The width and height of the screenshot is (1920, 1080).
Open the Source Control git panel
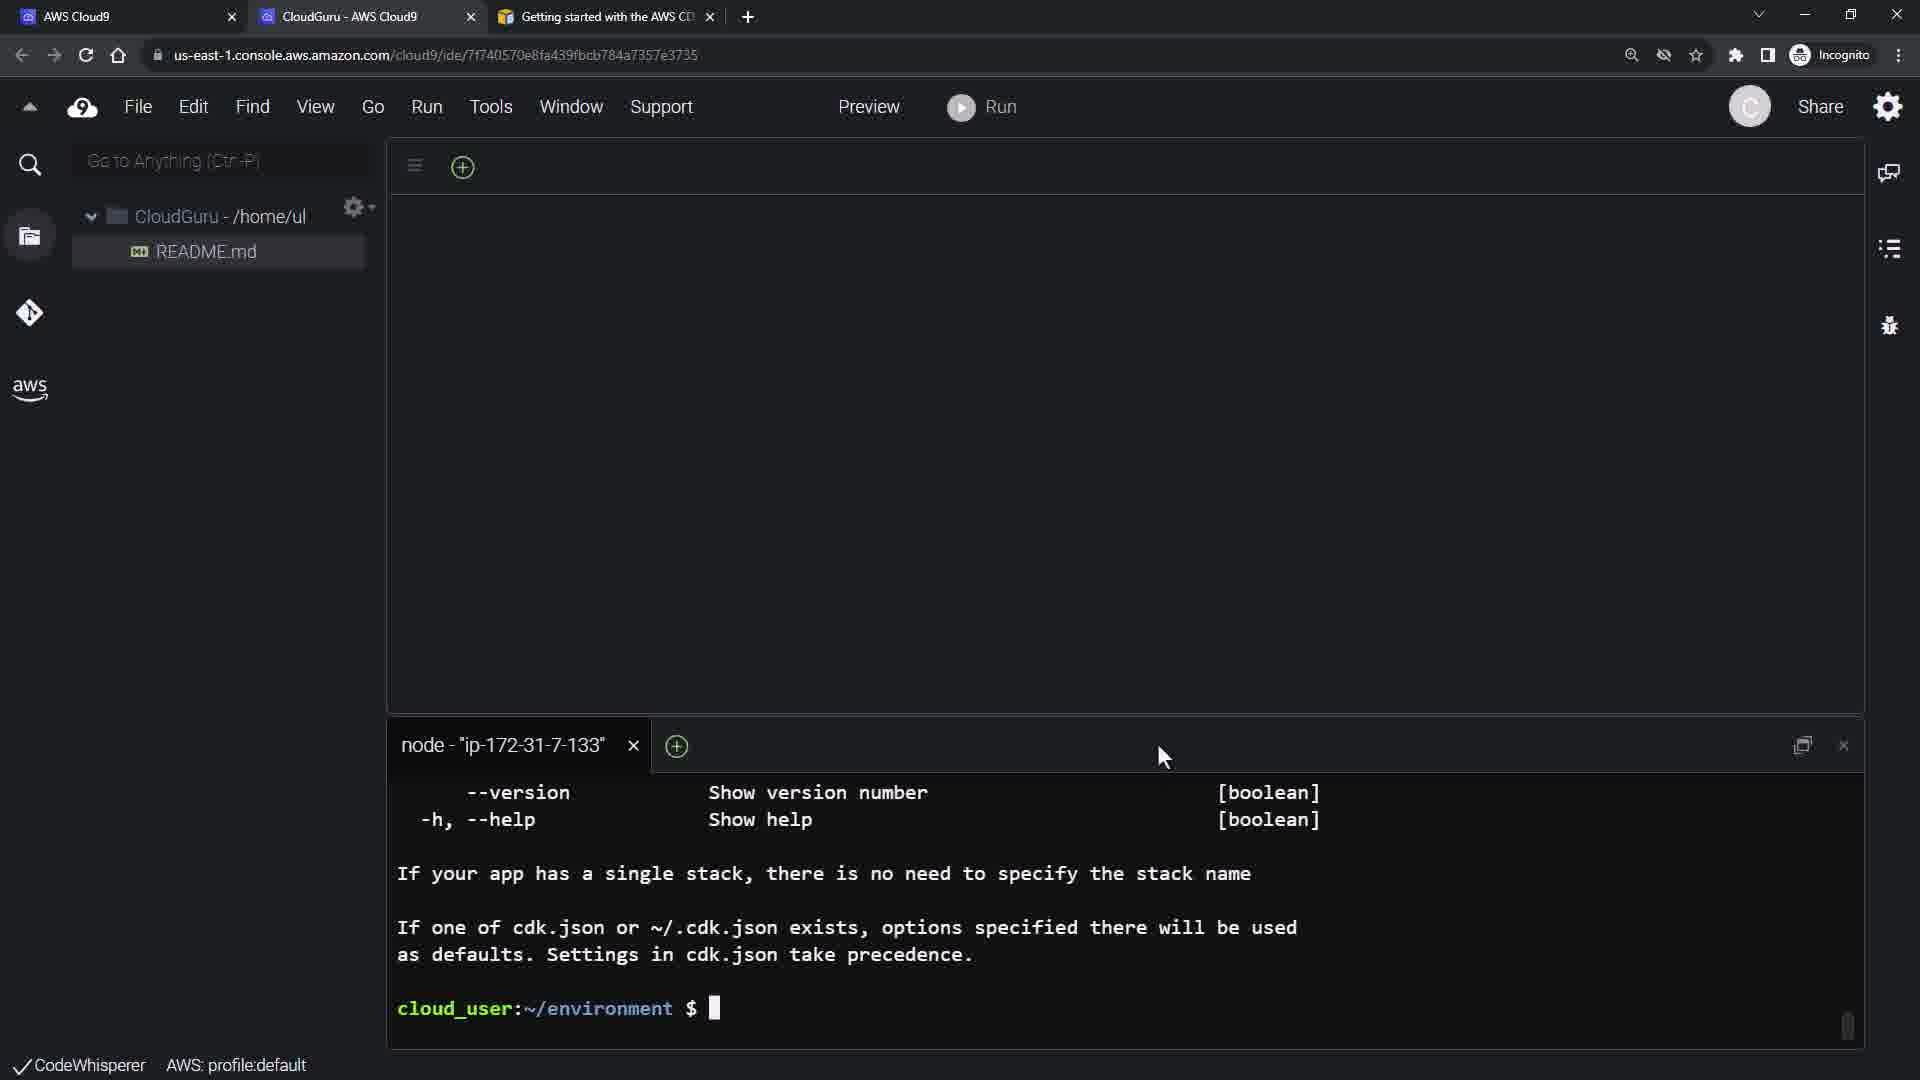click(x=29, y=313)
